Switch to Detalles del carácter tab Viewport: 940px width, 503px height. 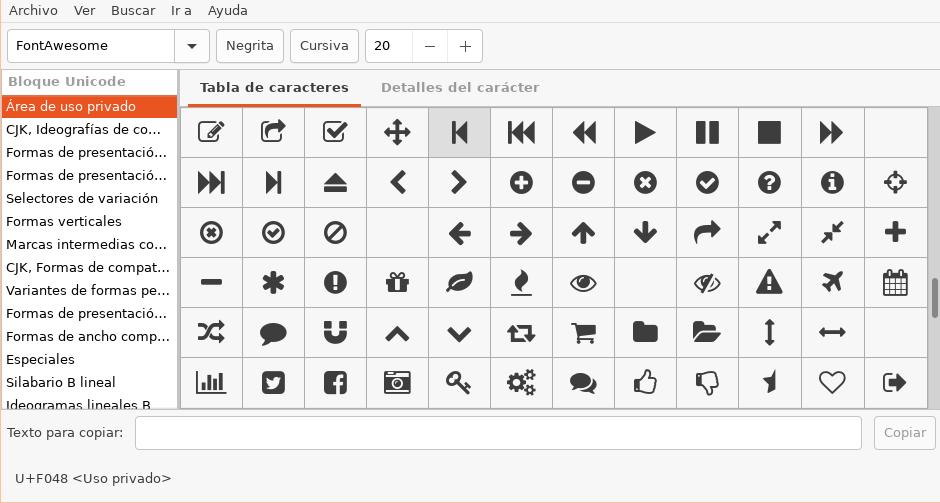(x=460, y=88)
